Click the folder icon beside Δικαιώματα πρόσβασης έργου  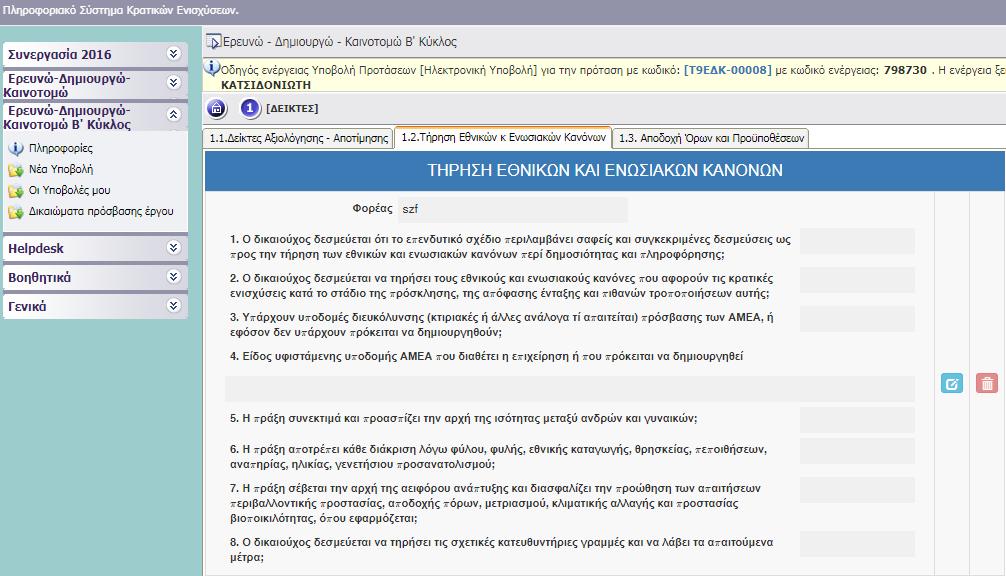(15, 212)
